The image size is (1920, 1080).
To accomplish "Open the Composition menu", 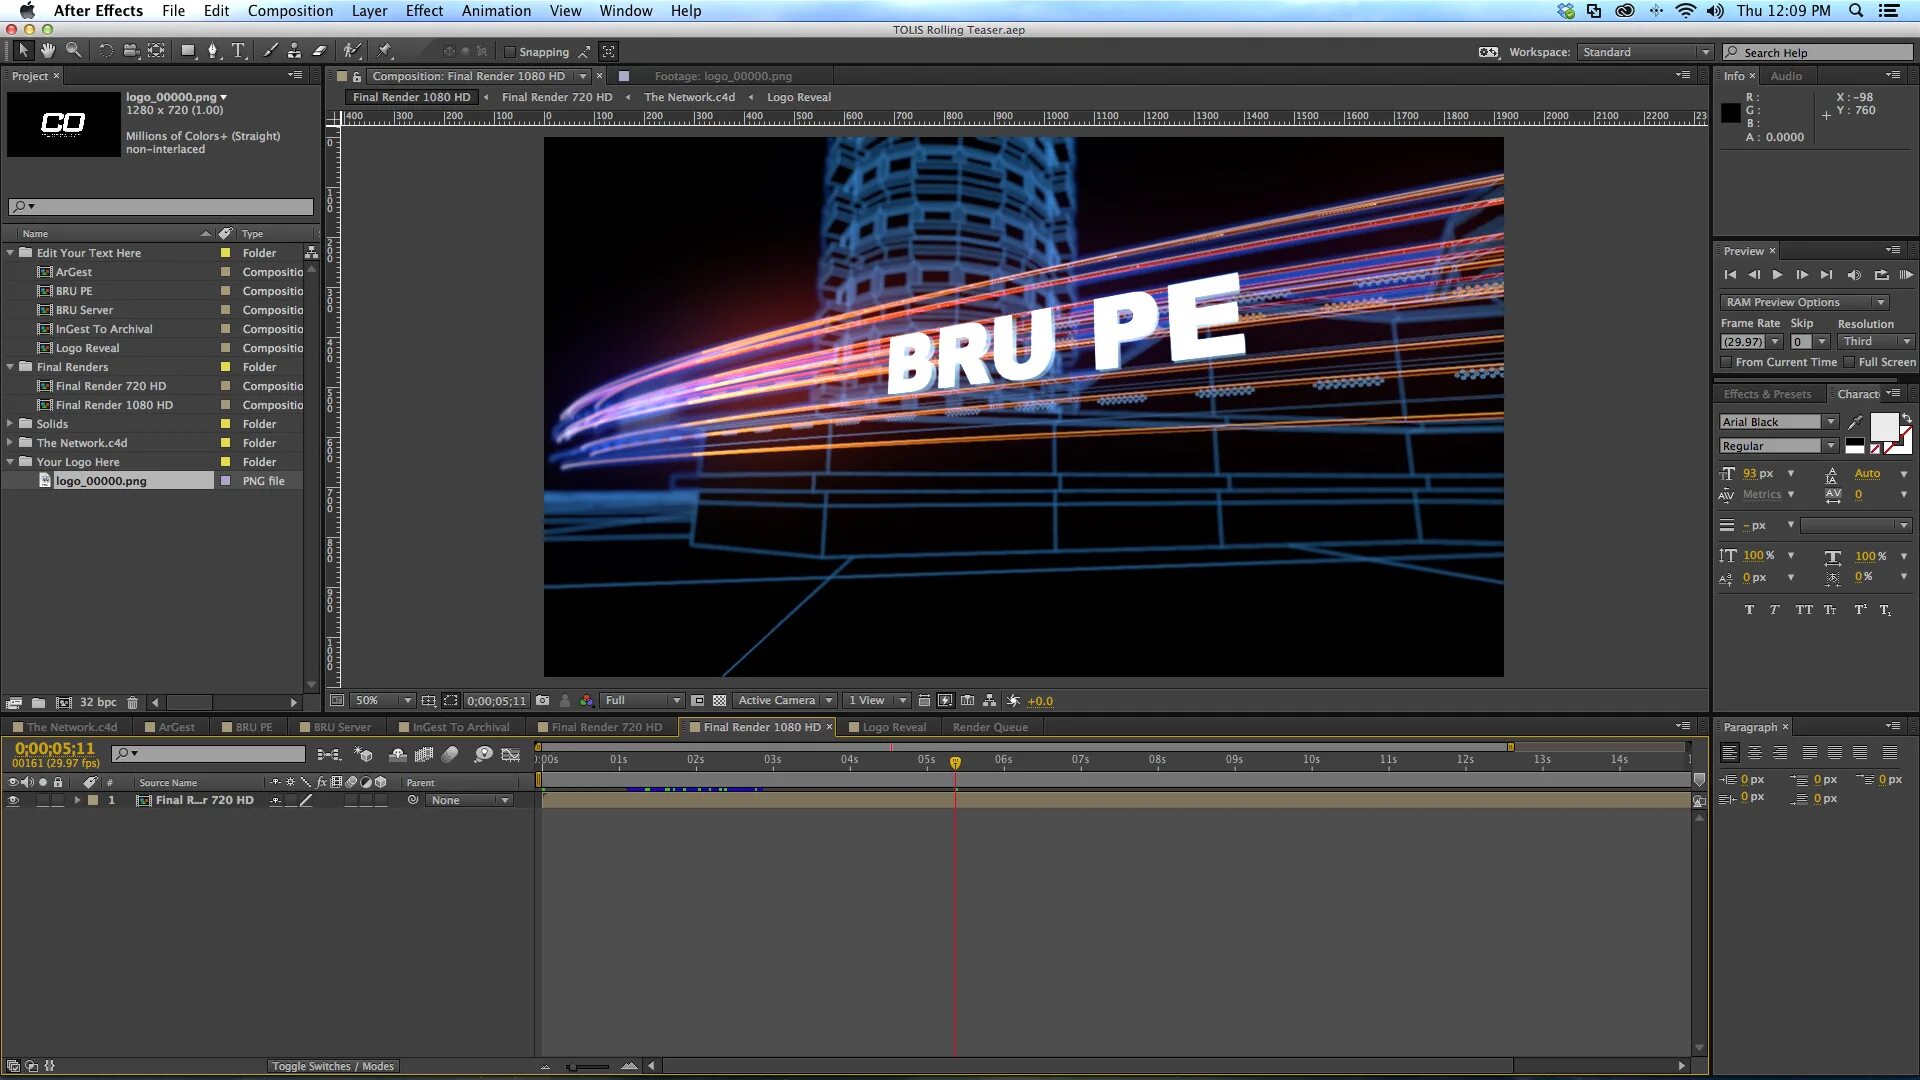I will (290, 11).
